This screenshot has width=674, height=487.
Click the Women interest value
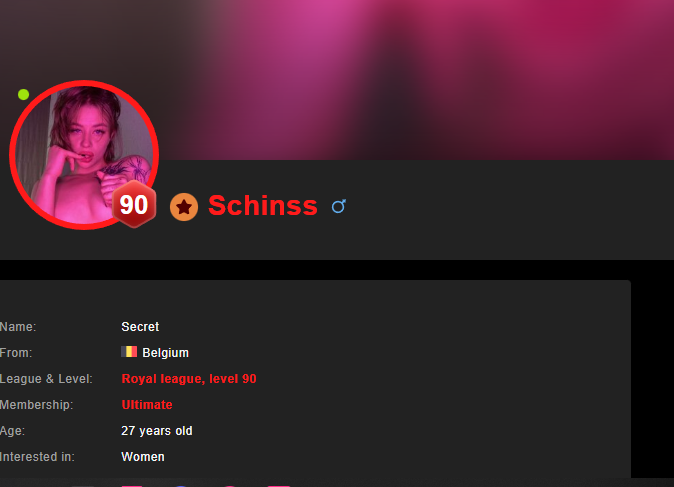click(143, 456)
